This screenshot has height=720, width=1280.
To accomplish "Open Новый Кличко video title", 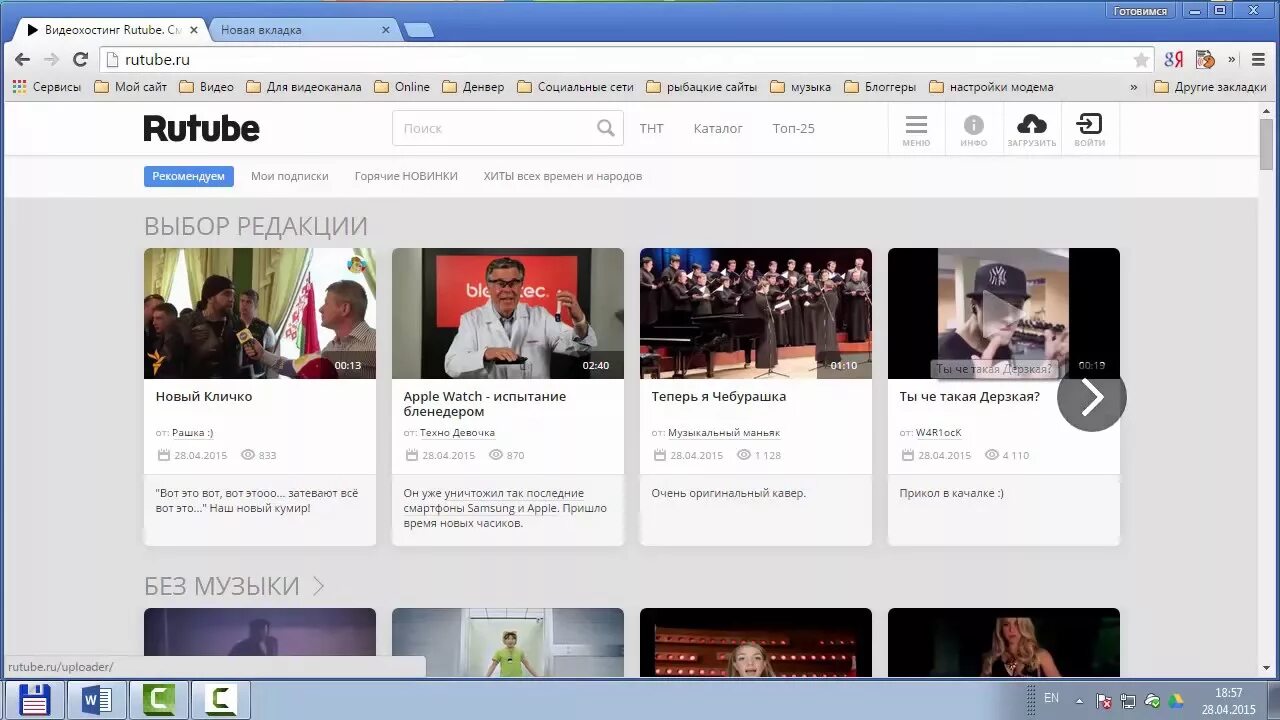I will [204, 396].
